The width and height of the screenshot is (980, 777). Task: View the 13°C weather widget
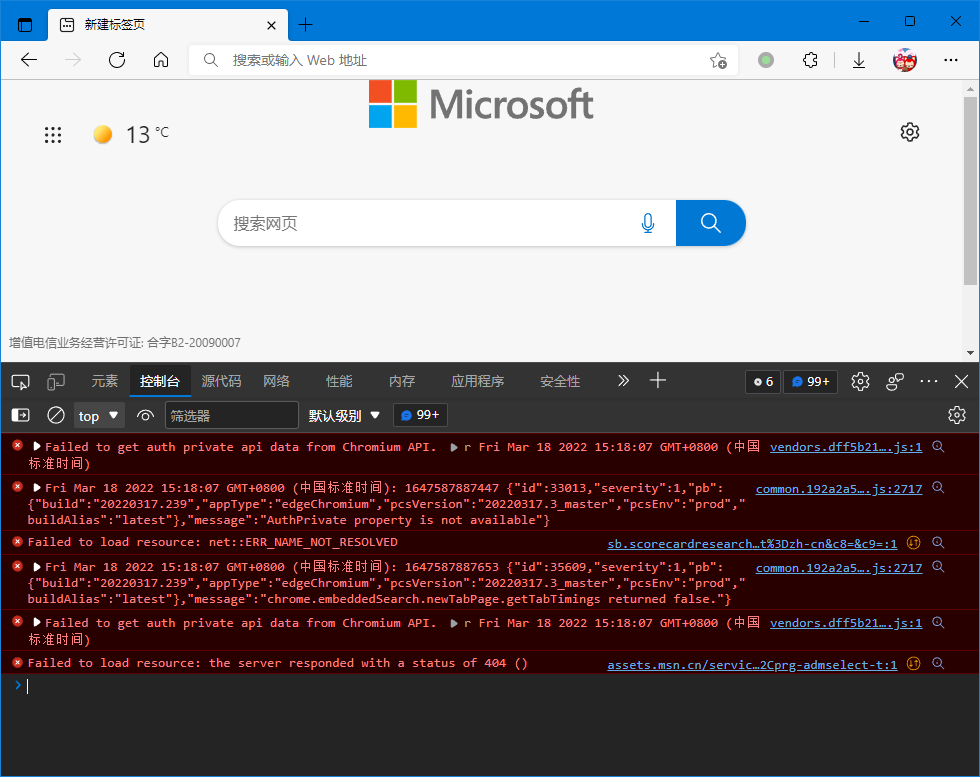click(131, 134)
